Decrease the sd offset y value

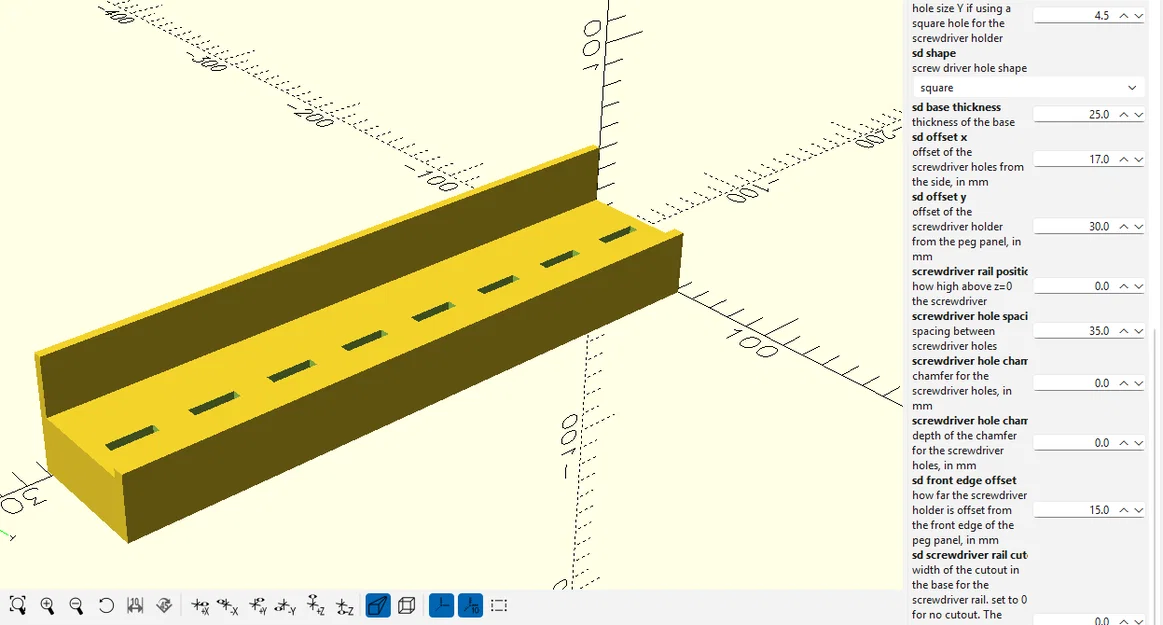[x=1138, y=226]
